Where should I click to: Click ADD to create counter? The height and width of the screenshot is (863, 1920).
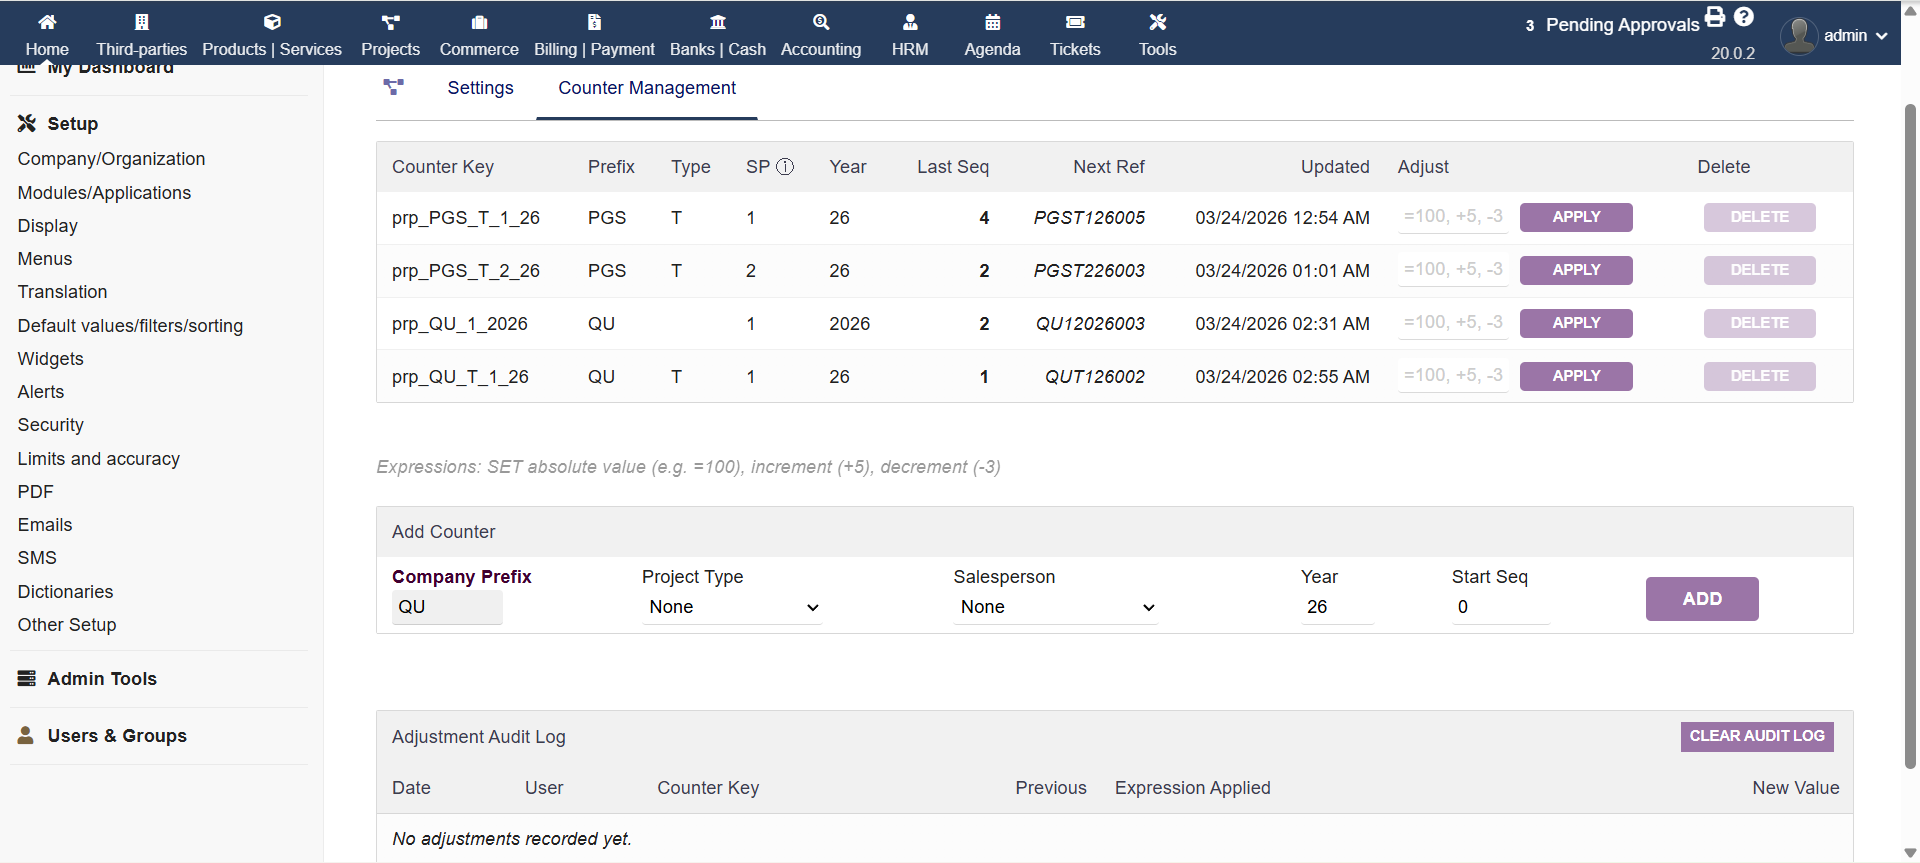pyautogui.click(x=1701, y=599)
